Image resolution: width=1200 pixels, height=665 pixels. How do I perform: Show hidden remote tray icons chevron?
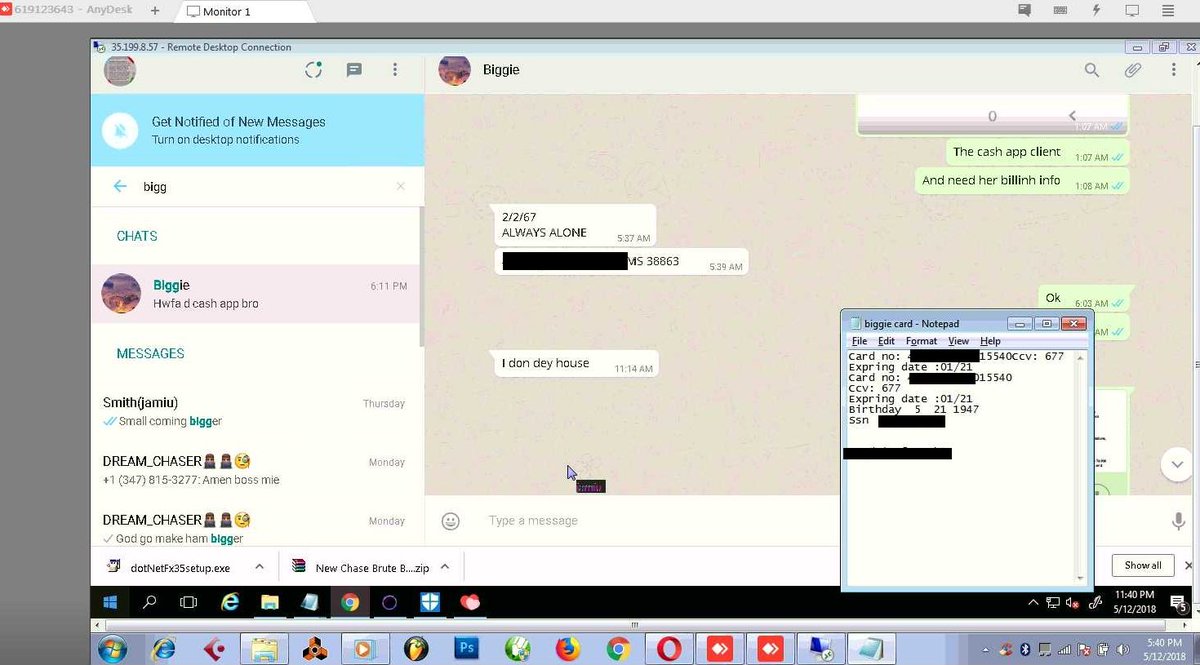tap(1033, 602)
